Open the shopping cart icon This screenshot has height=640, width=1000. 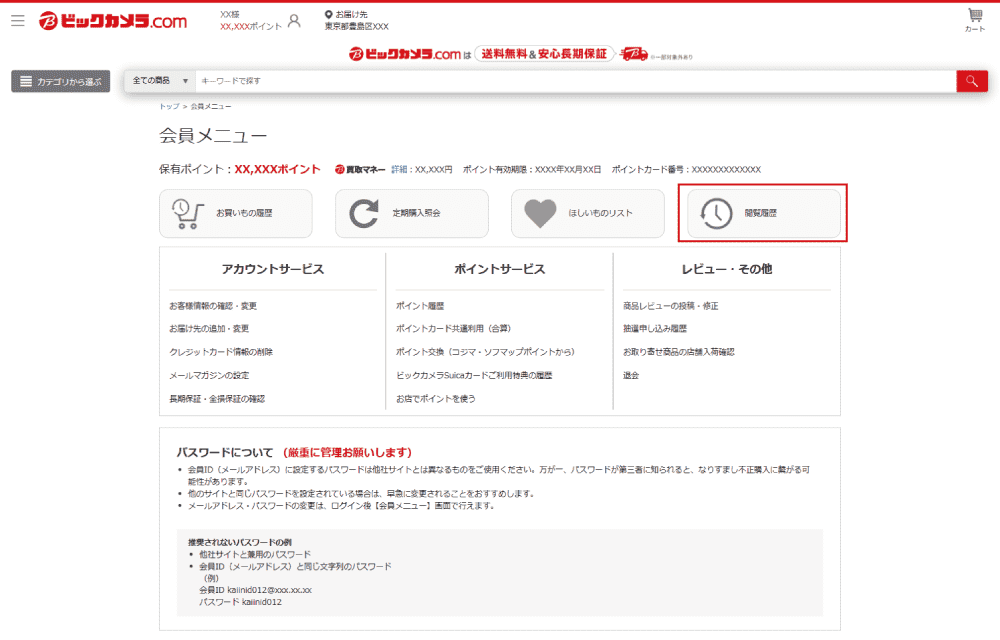pos(974,19)
